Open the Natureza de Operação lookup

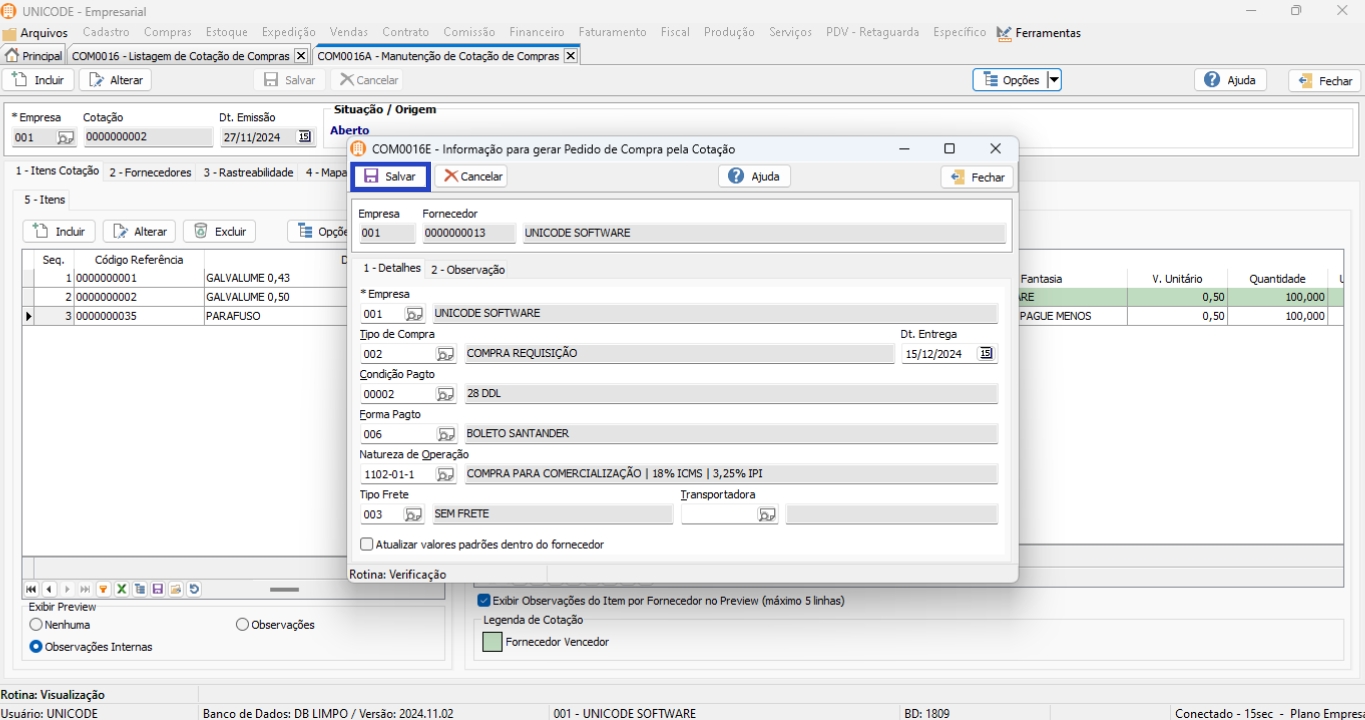coord(445,474)
